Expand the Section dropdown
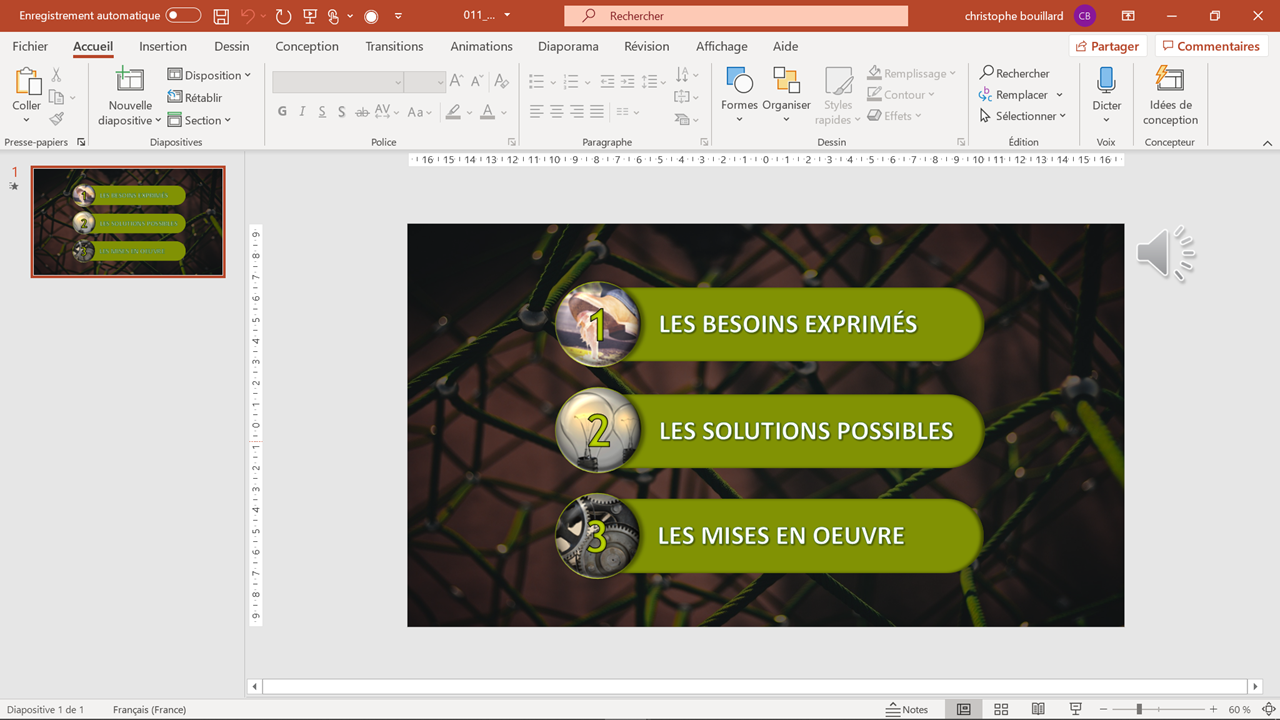The width and height of the screenshot is (1280, 720). click(200, 120)
